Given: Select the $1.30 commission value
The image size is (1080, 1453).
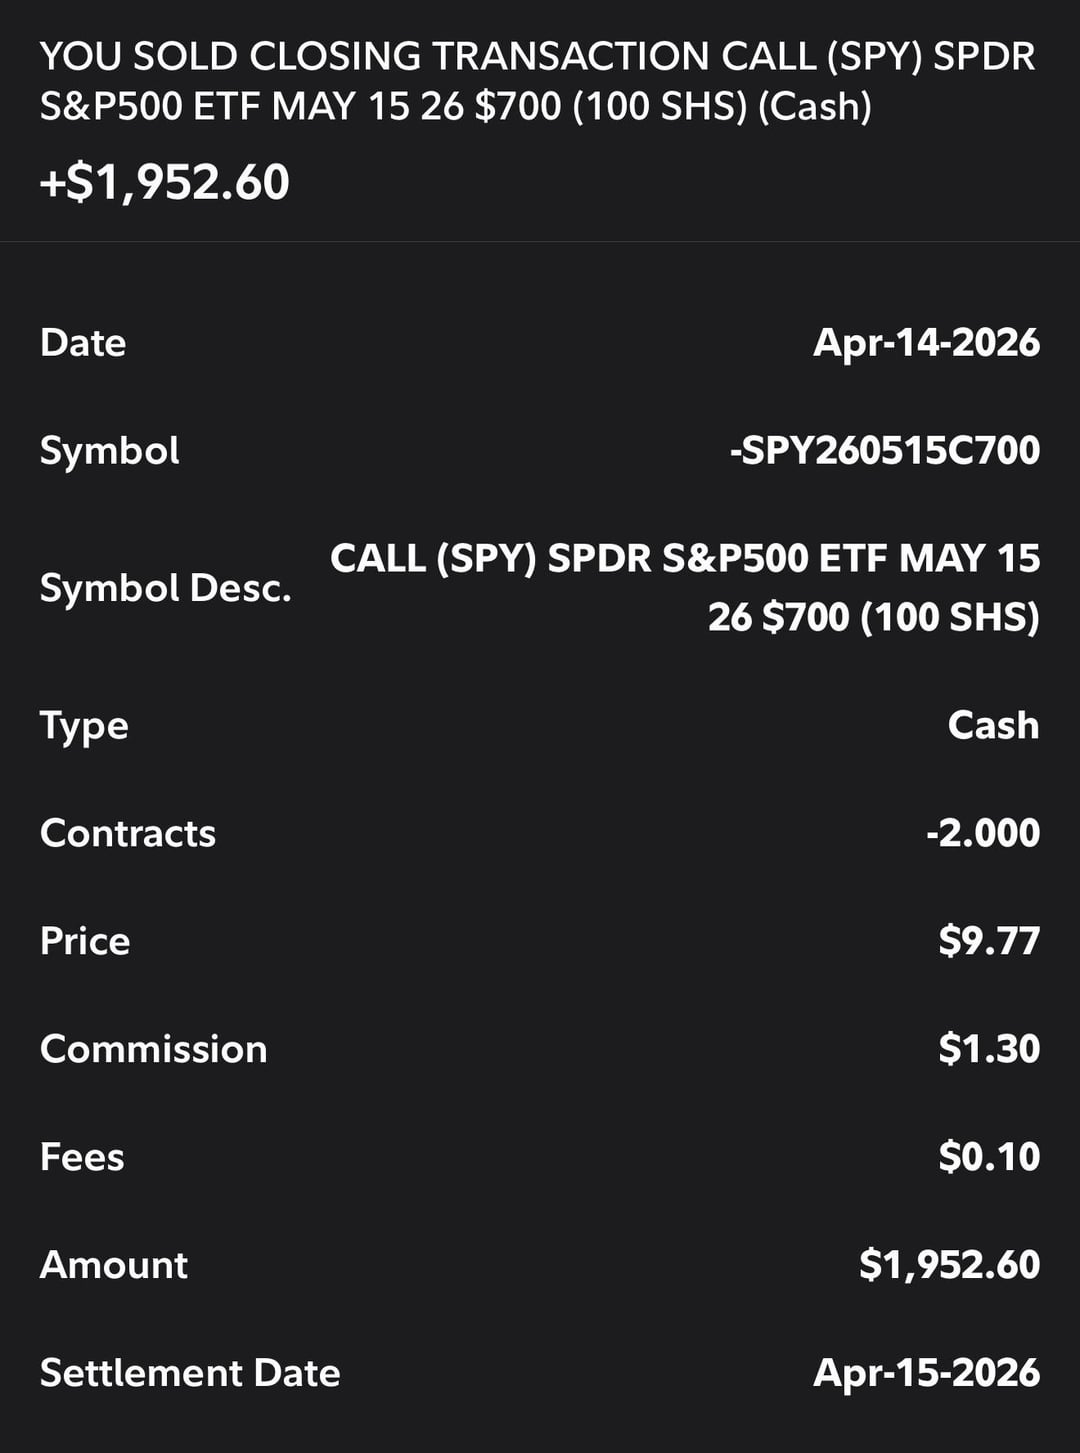Looking at the screenshot, I should point(989,1050).
